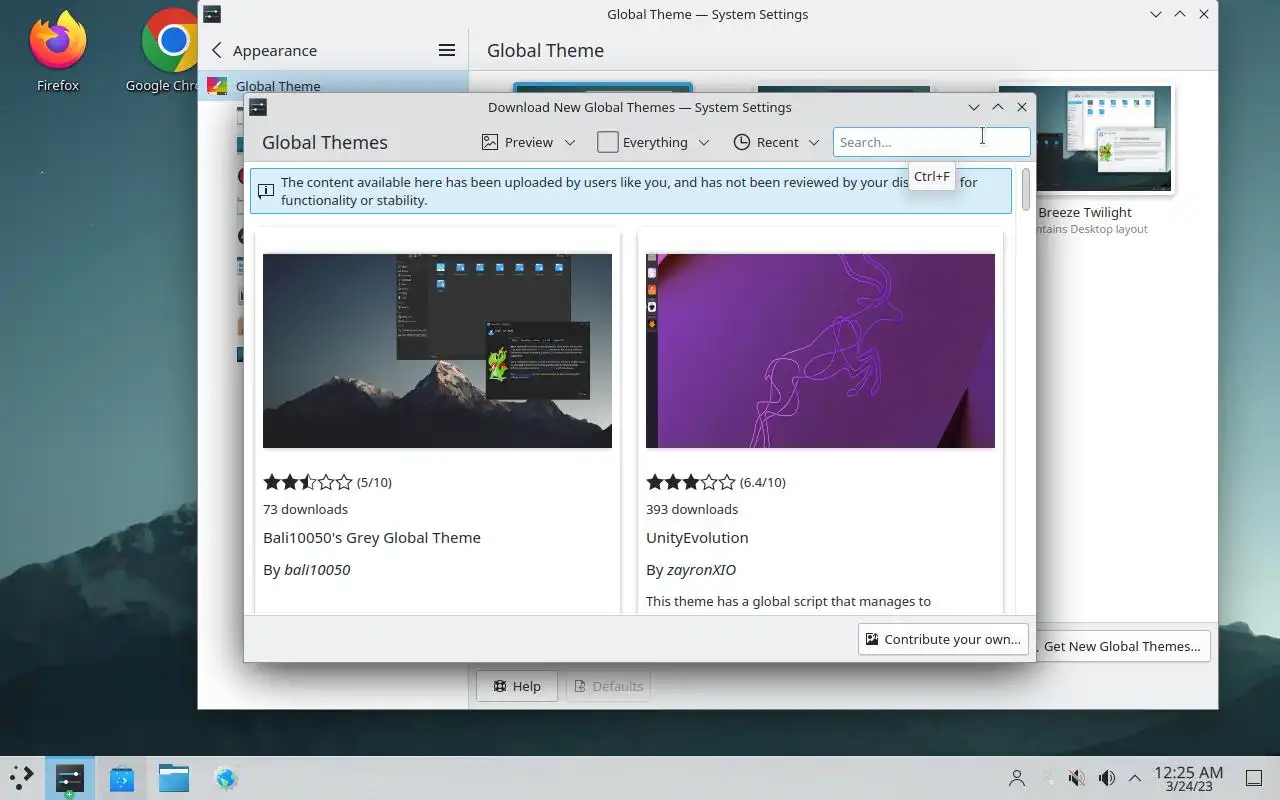Screen dimensions: 1280x800
Task: Click Get New Global Themes button
Action: coord(1122,646)
